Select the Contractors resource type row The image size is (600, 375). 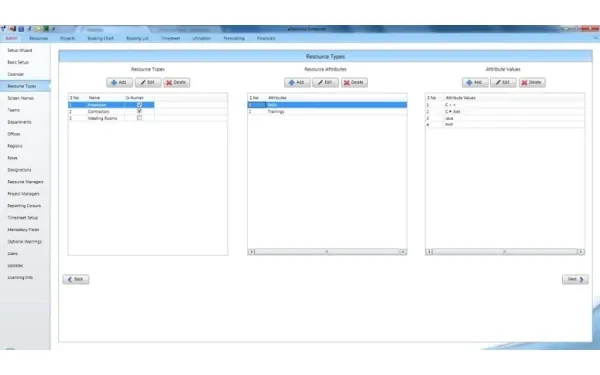(148, 111)
